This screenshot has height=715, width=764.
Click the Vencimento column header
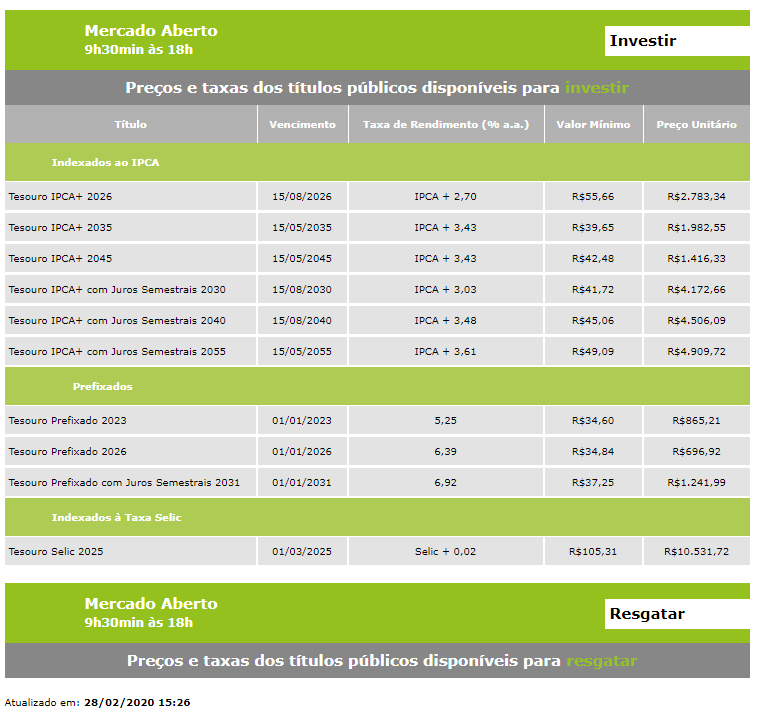(303, 125)
